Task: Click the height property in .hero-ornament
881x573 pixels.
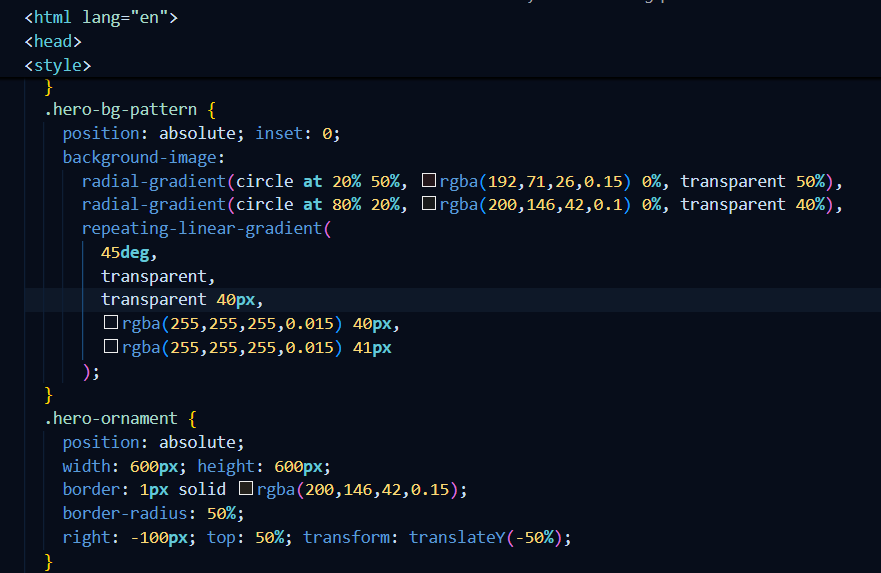Action: tap(226, 466)
